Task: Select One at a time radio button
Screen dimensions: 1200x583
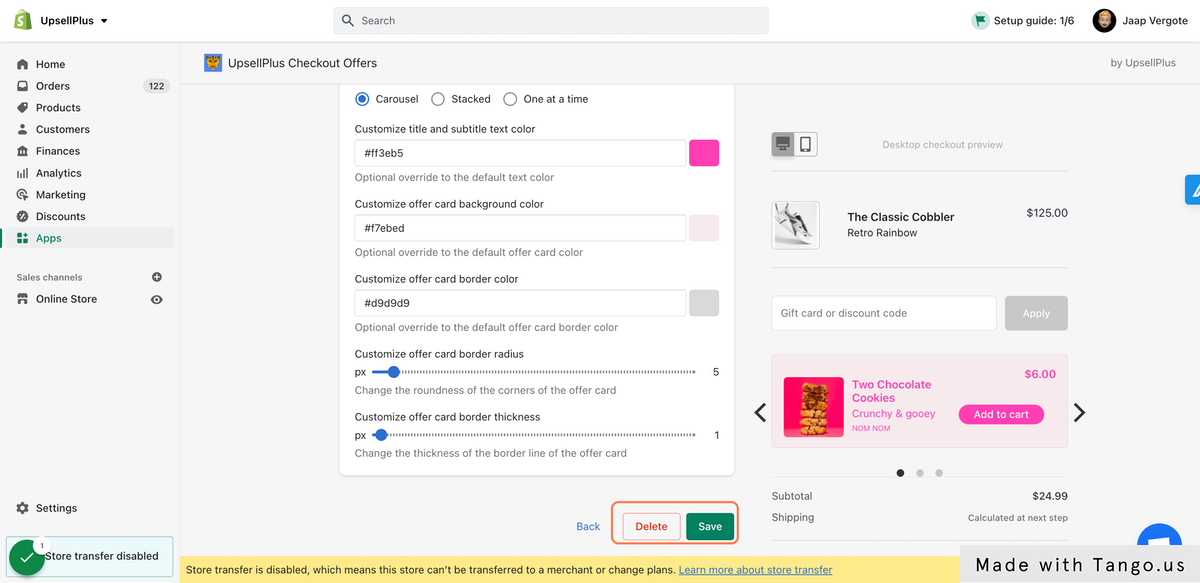Action: pos(510,99)
